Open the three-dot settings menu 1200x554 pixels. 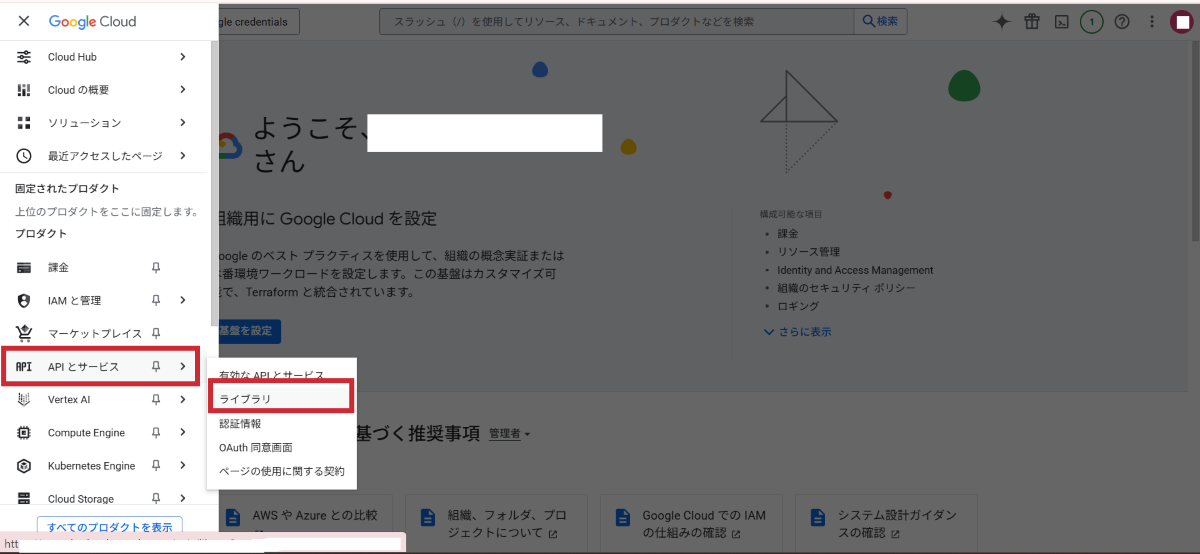coord(1153,22)
